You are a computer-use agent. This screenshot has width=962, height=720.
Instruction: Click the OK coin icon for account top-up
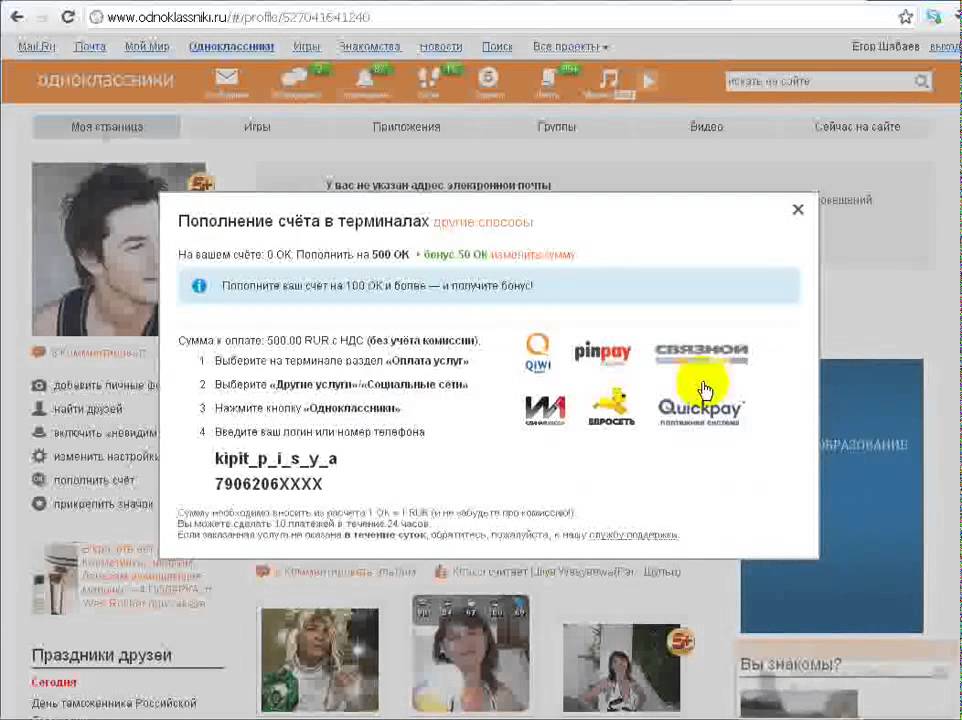(39, 480)
